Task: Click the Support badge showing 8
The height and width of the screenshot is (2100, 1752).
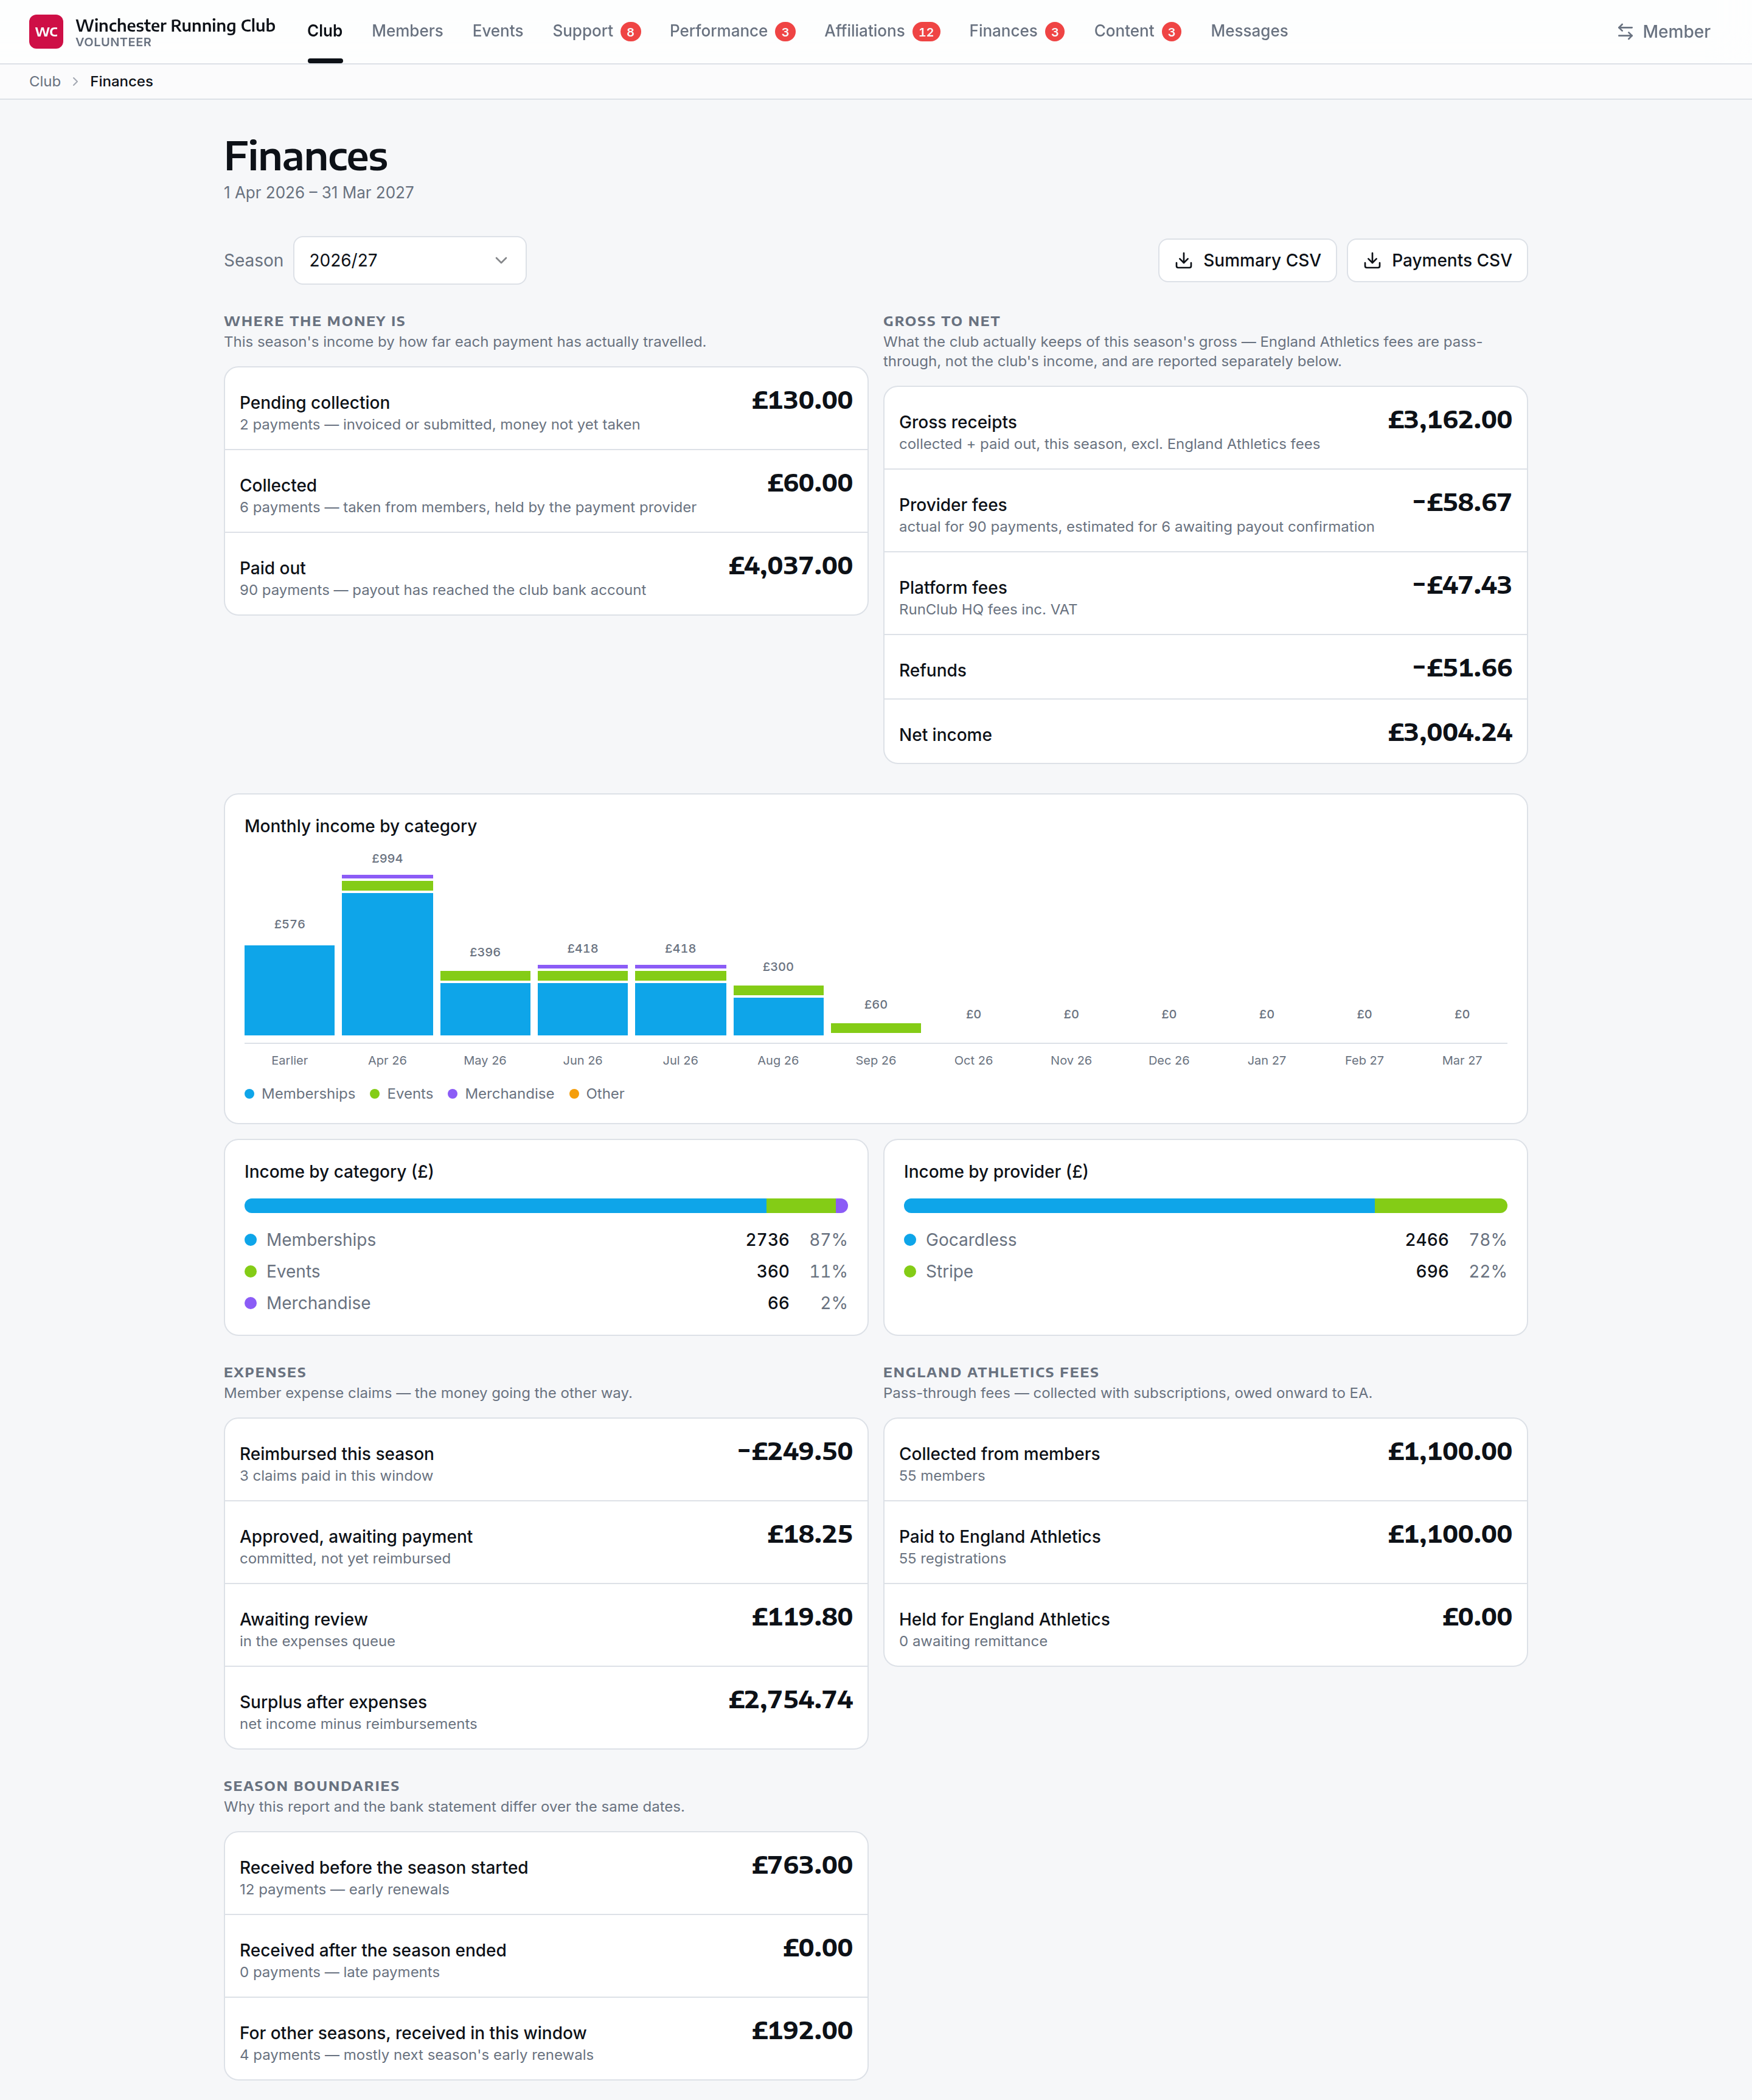Action: point(630,32)
